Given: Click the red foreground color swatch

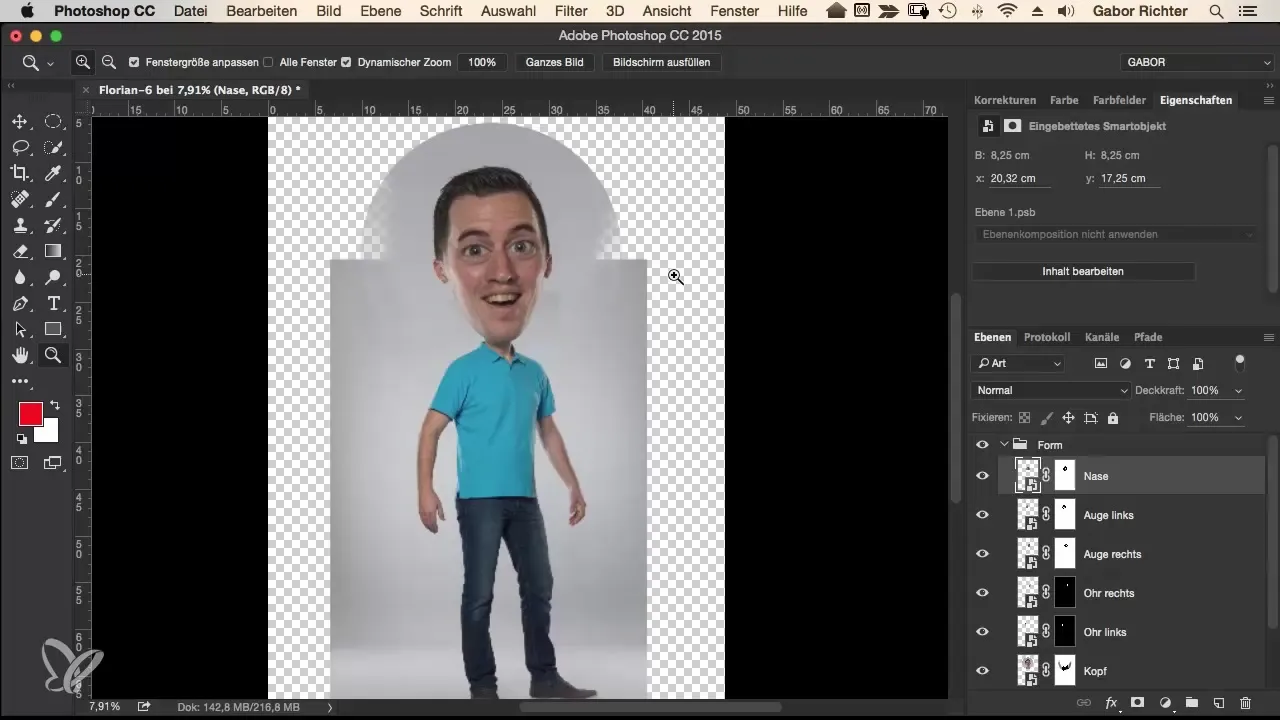Looking at the screenshot, I should tap(30, 414).
